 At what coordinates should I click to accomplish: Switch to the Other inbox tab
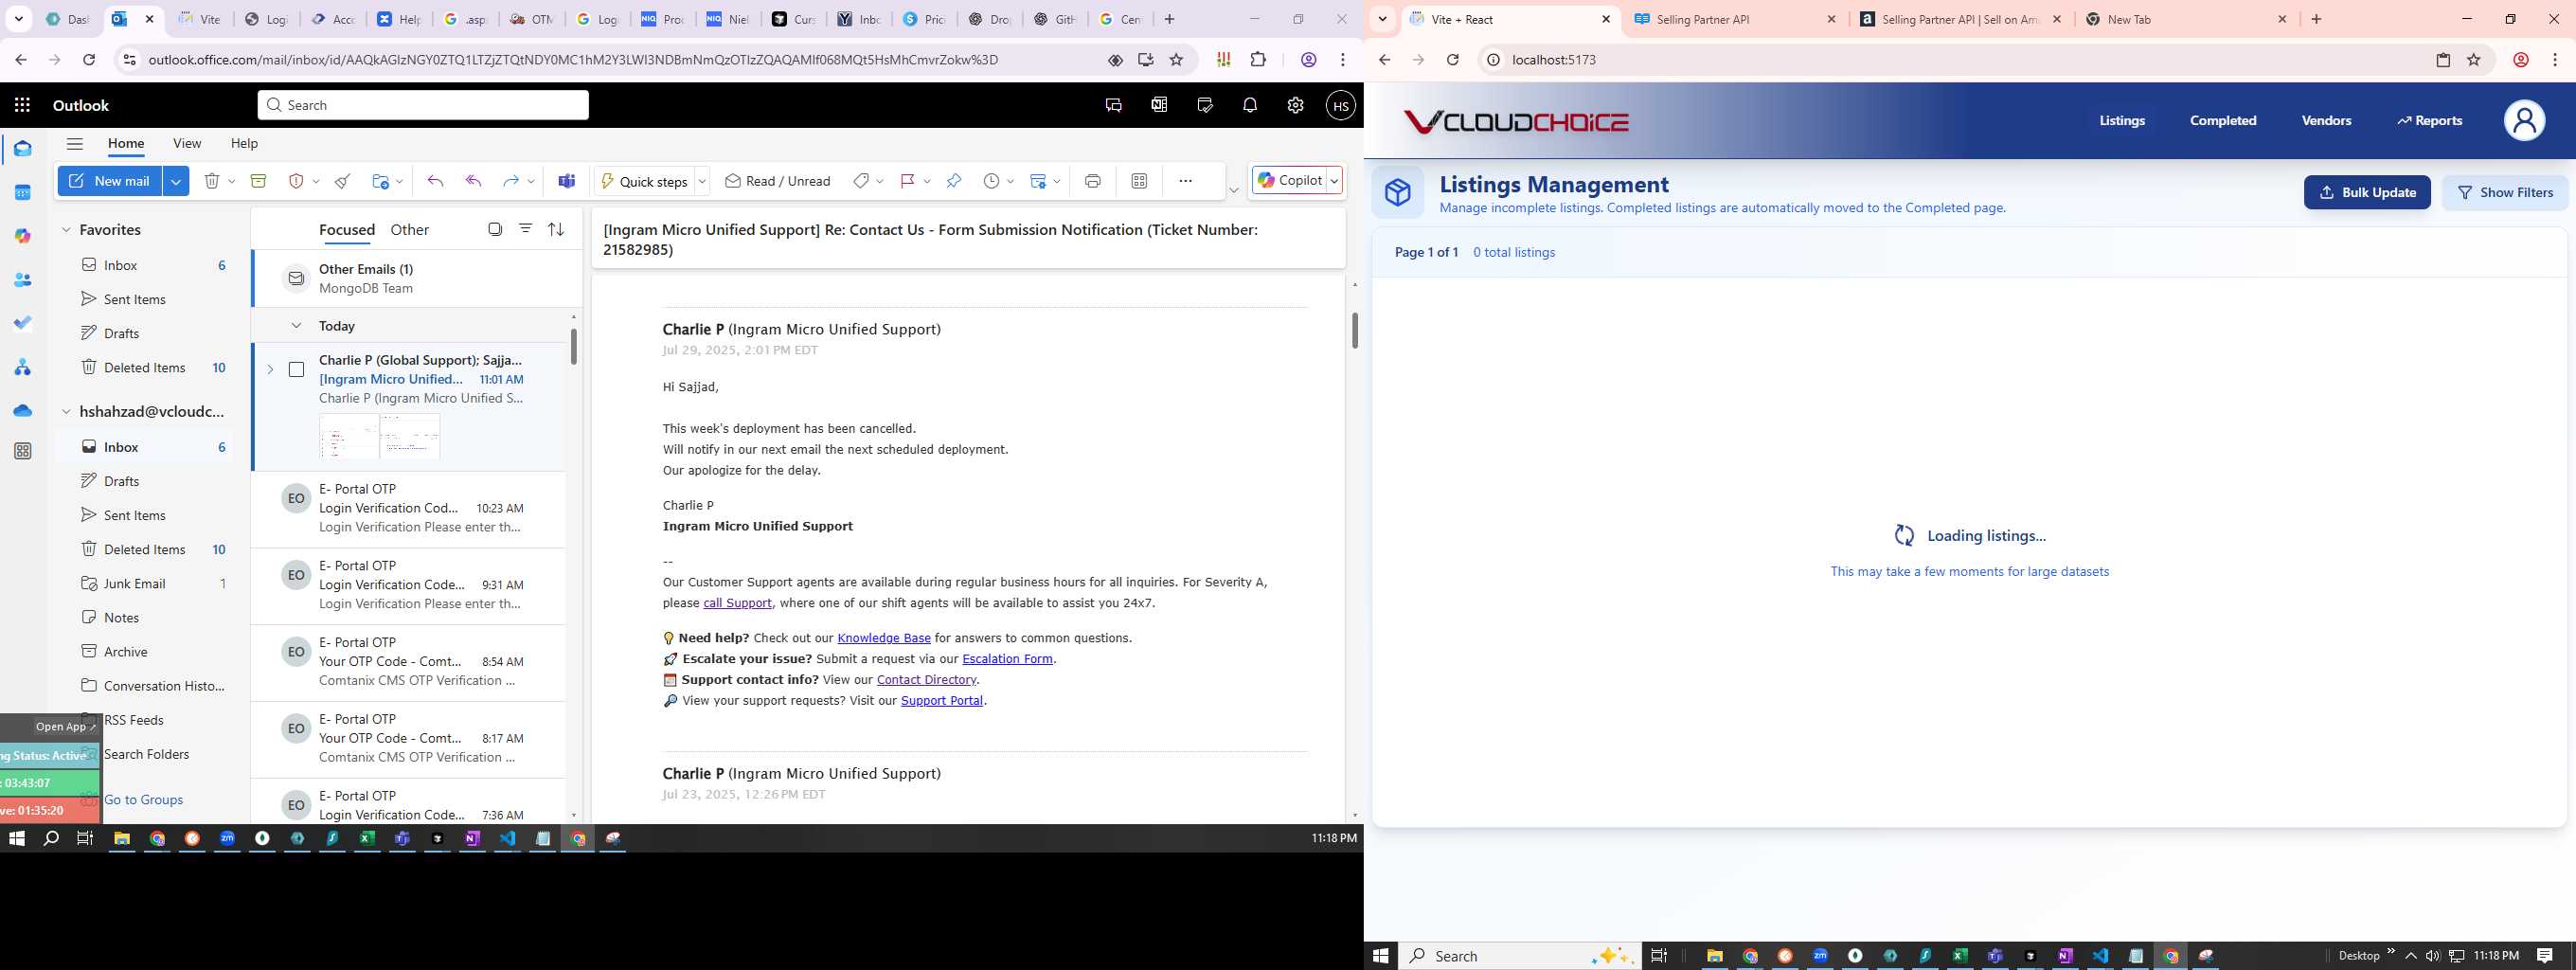[410, 229]
